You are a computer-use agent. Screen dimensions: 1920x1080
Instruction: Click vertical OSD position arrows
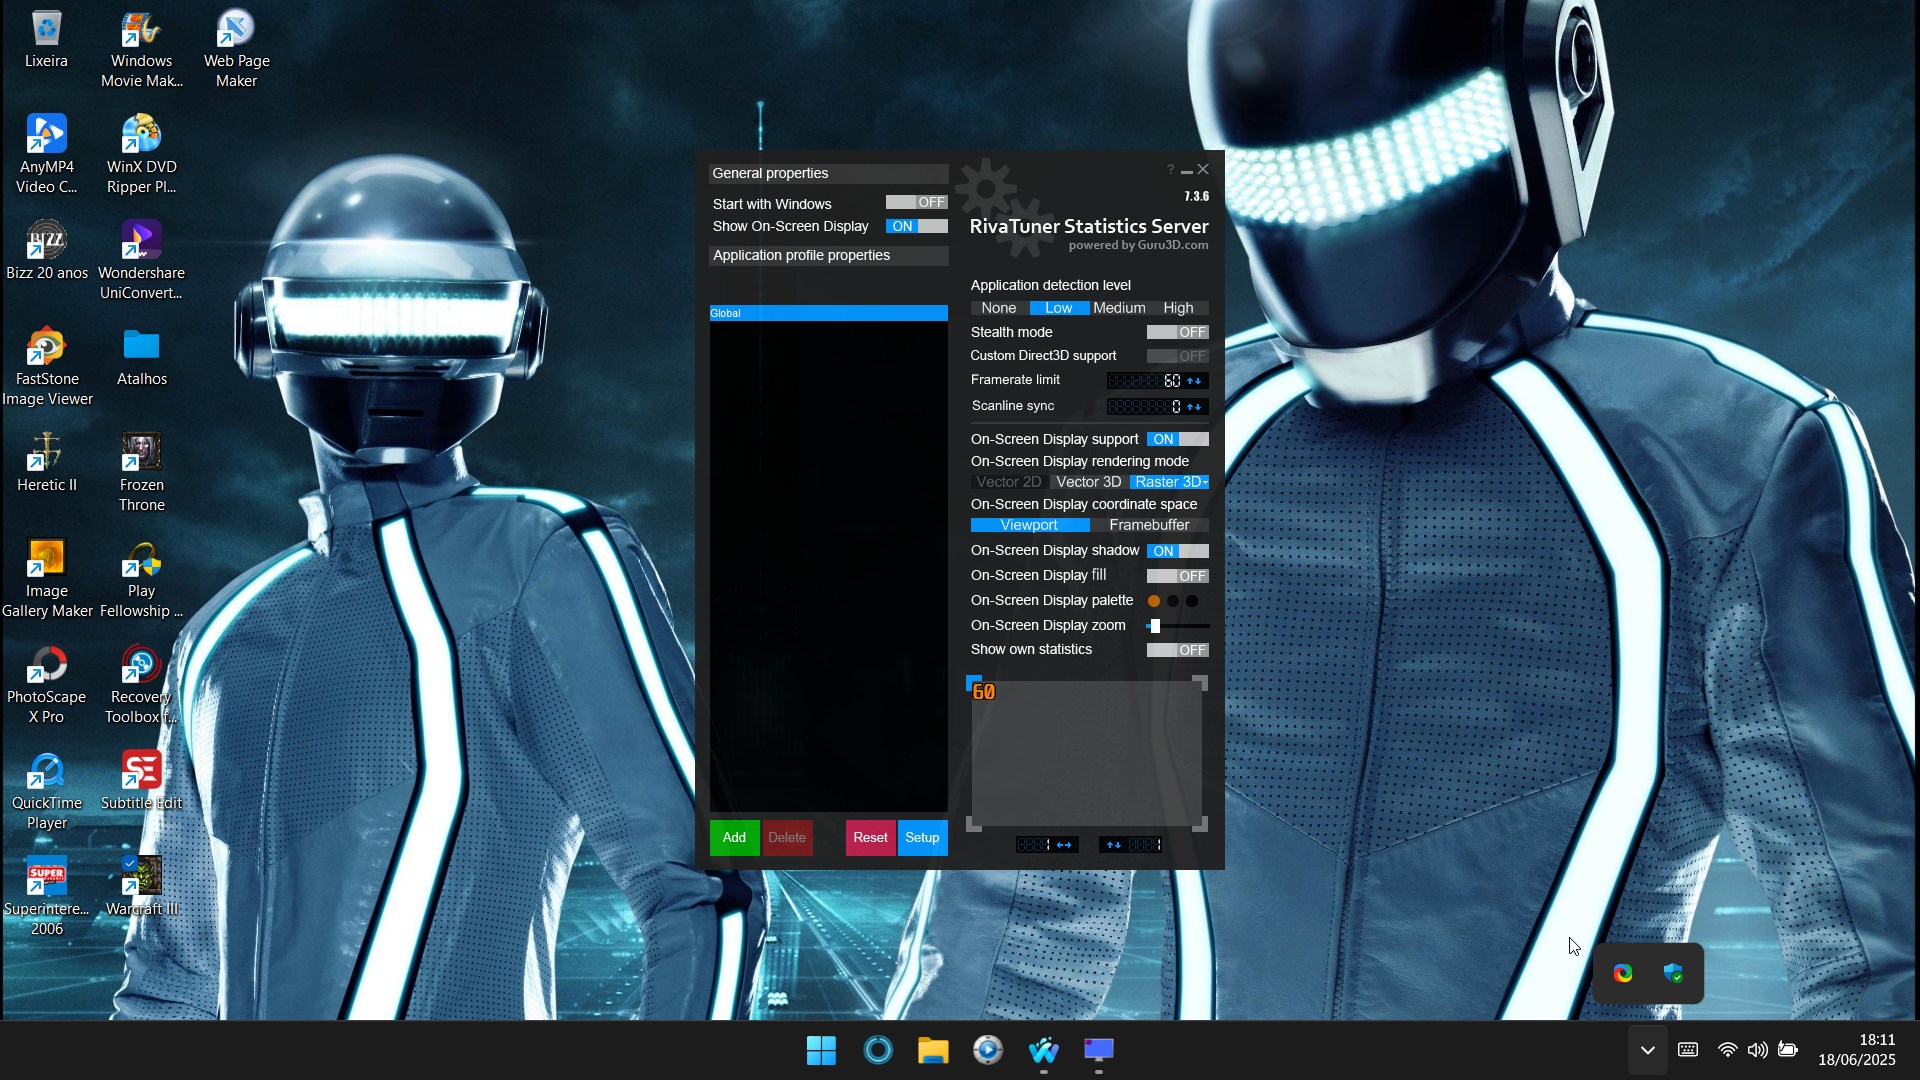coord(1113,845)
